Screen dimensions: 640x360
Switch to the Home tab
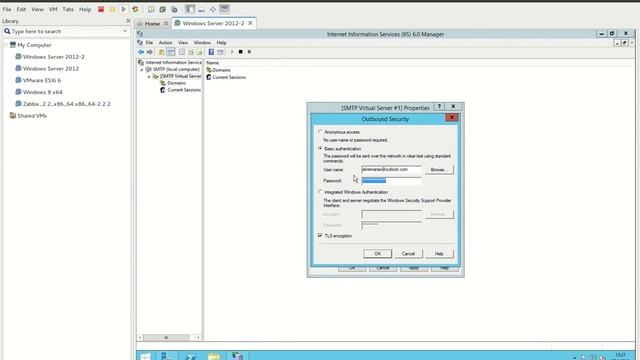(152, 24)
